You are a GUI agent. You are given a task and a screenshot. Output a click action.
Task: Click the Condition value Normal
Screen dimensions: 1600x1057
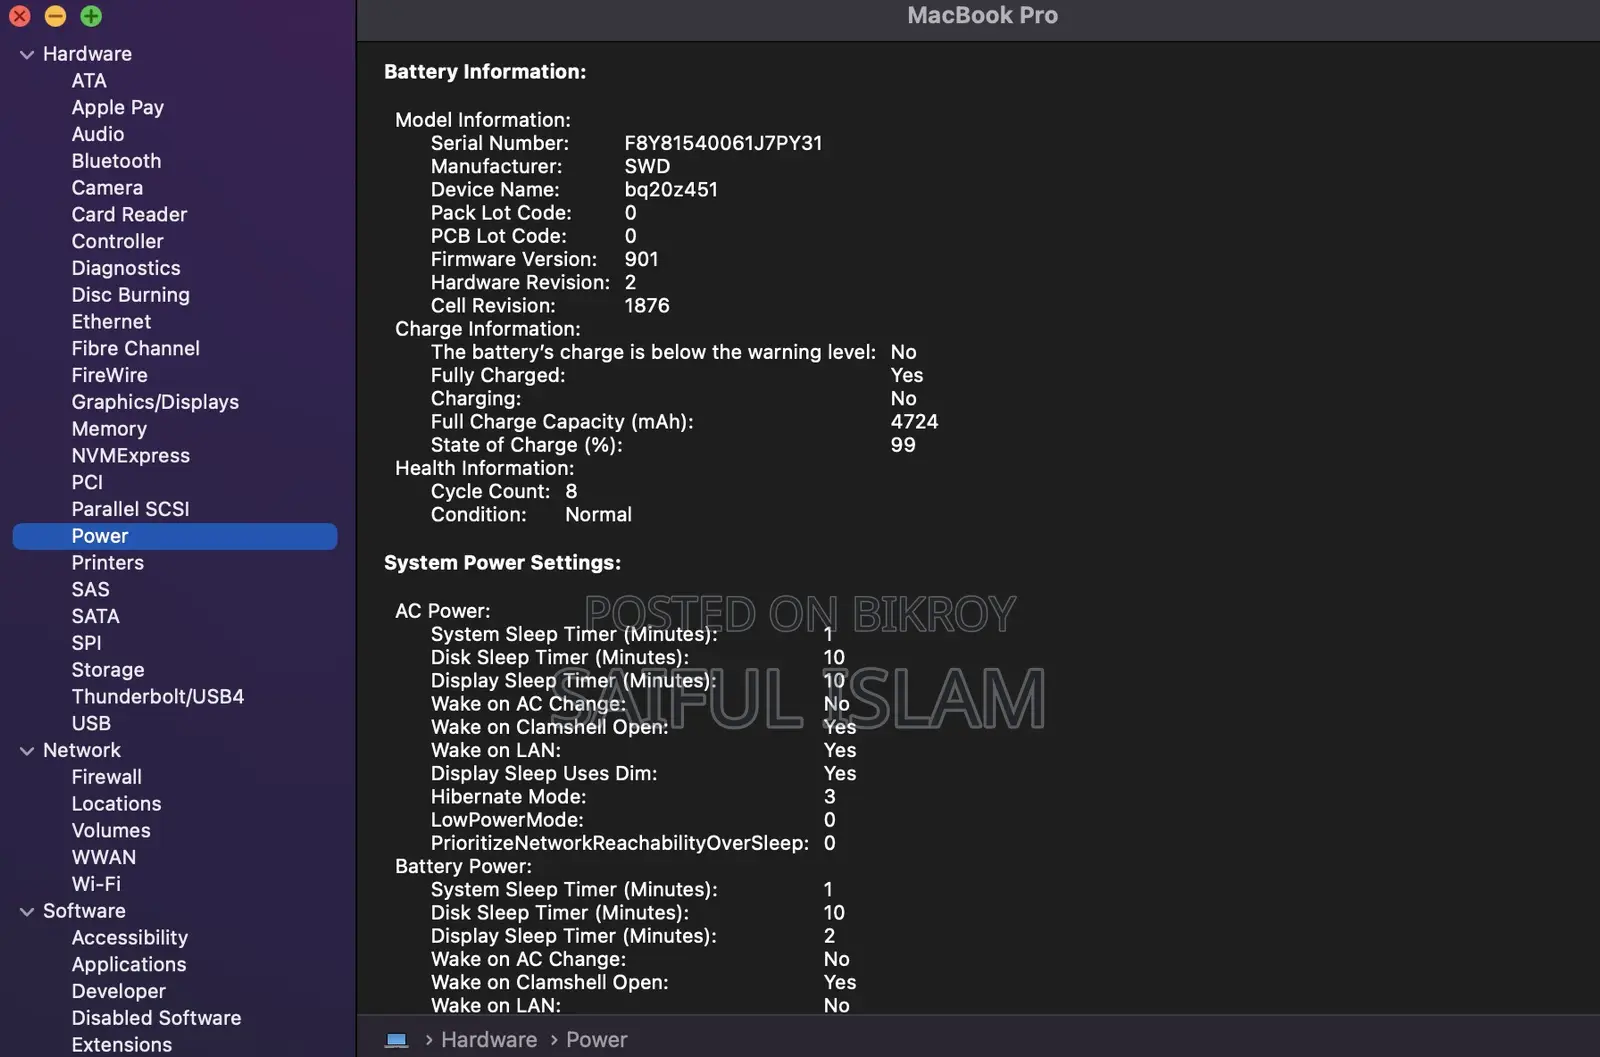tap(598, 515)
